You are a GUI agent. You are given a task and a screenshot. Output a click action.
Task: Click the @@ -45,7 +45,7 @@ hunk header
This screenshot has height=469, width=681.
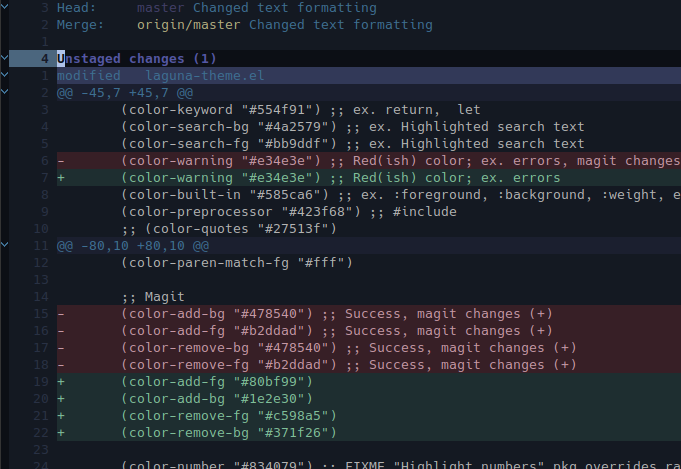[x=125, y=92]
